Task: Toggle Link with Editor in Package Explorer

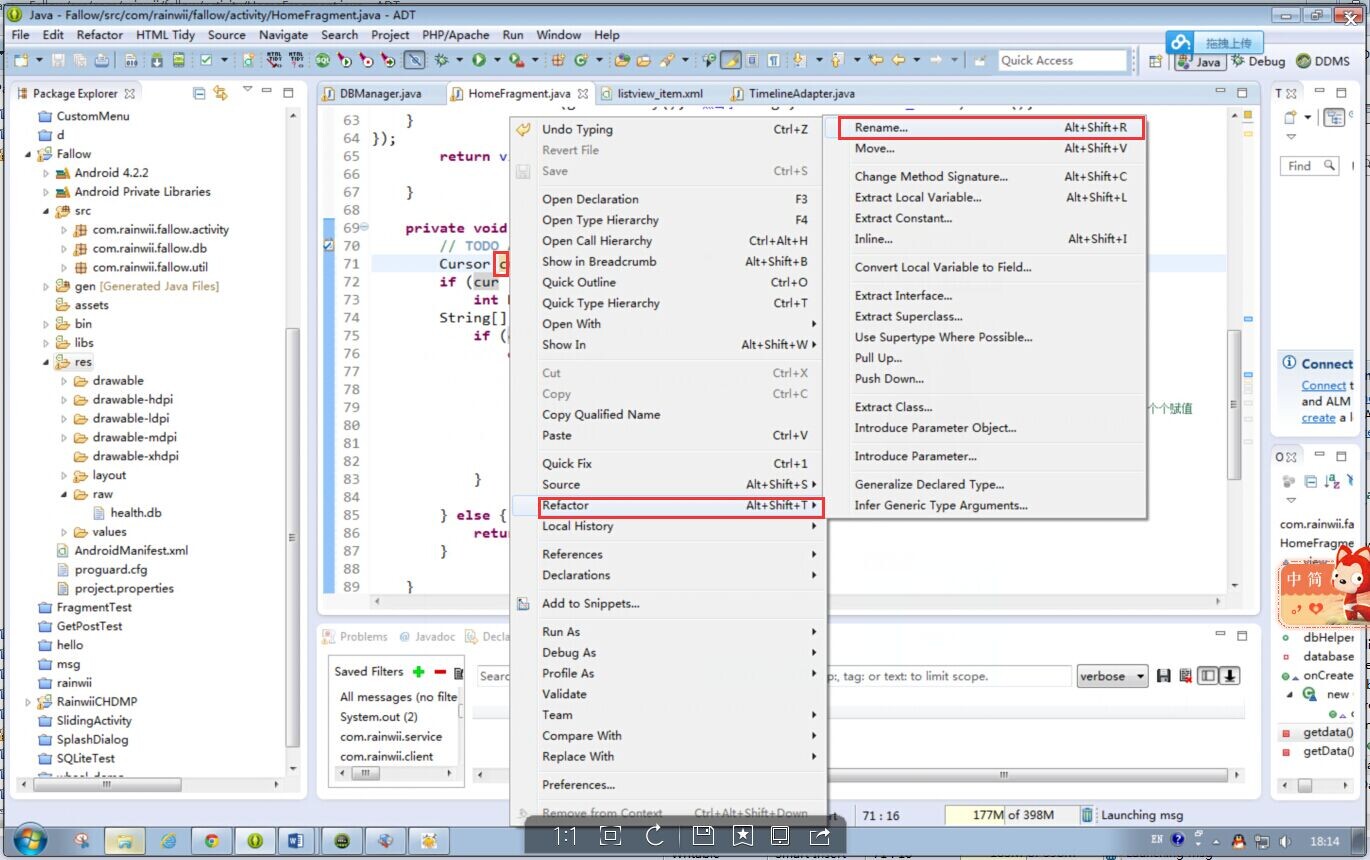Action: [221, 92]
